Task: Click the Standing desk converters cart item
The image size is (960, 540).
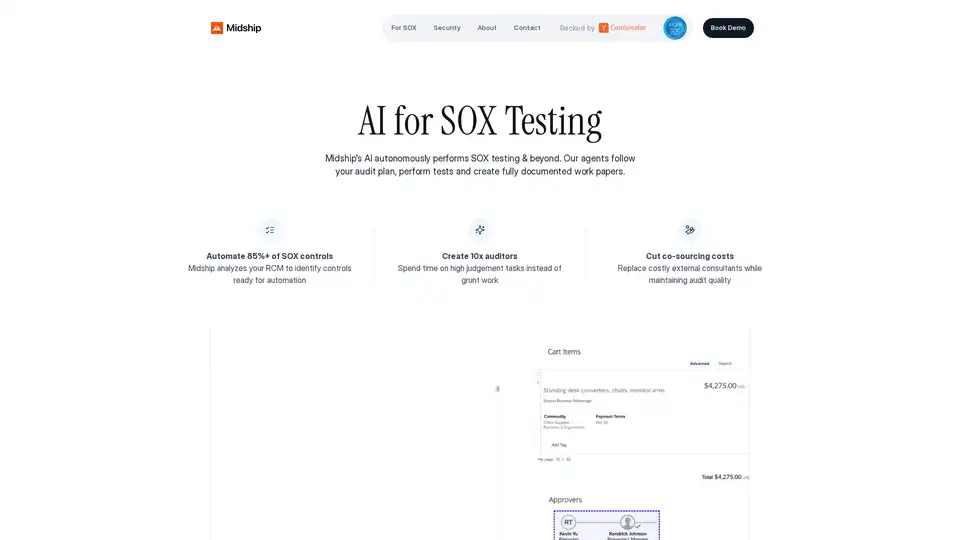Action: click(603, 390)
